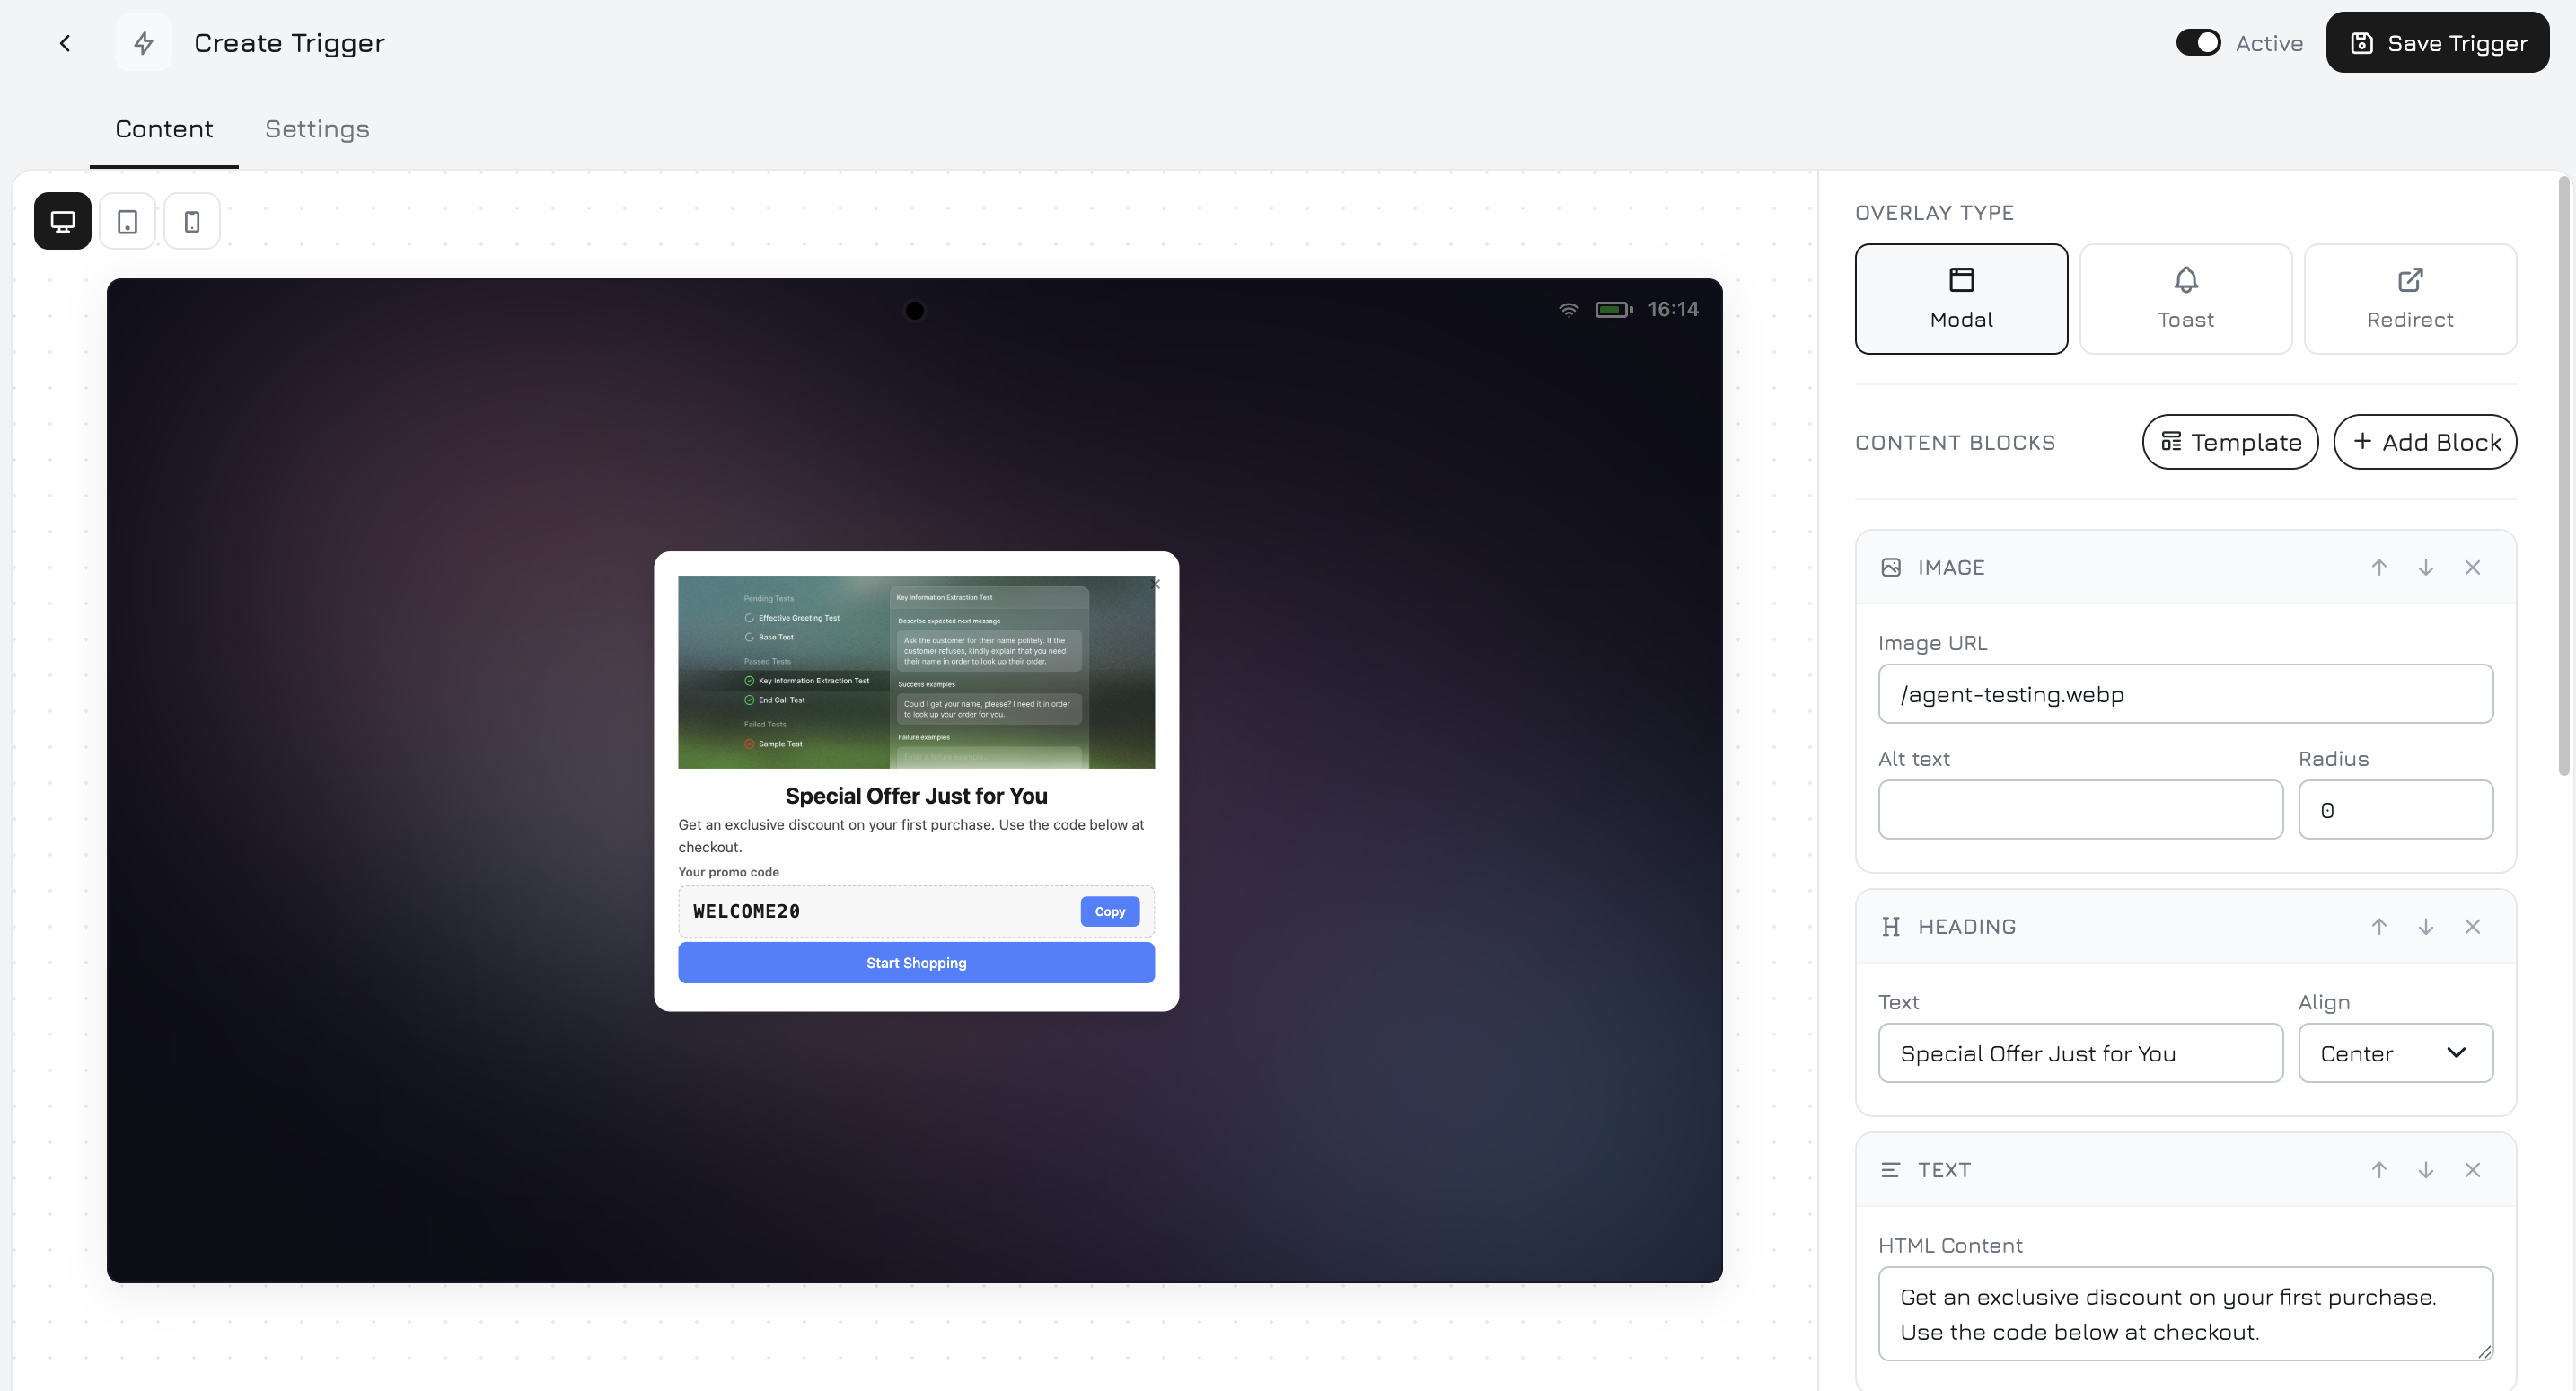The image size is (2576, 1391).
Task: Remove the TEXT content block
Action: (2473, 1169)
